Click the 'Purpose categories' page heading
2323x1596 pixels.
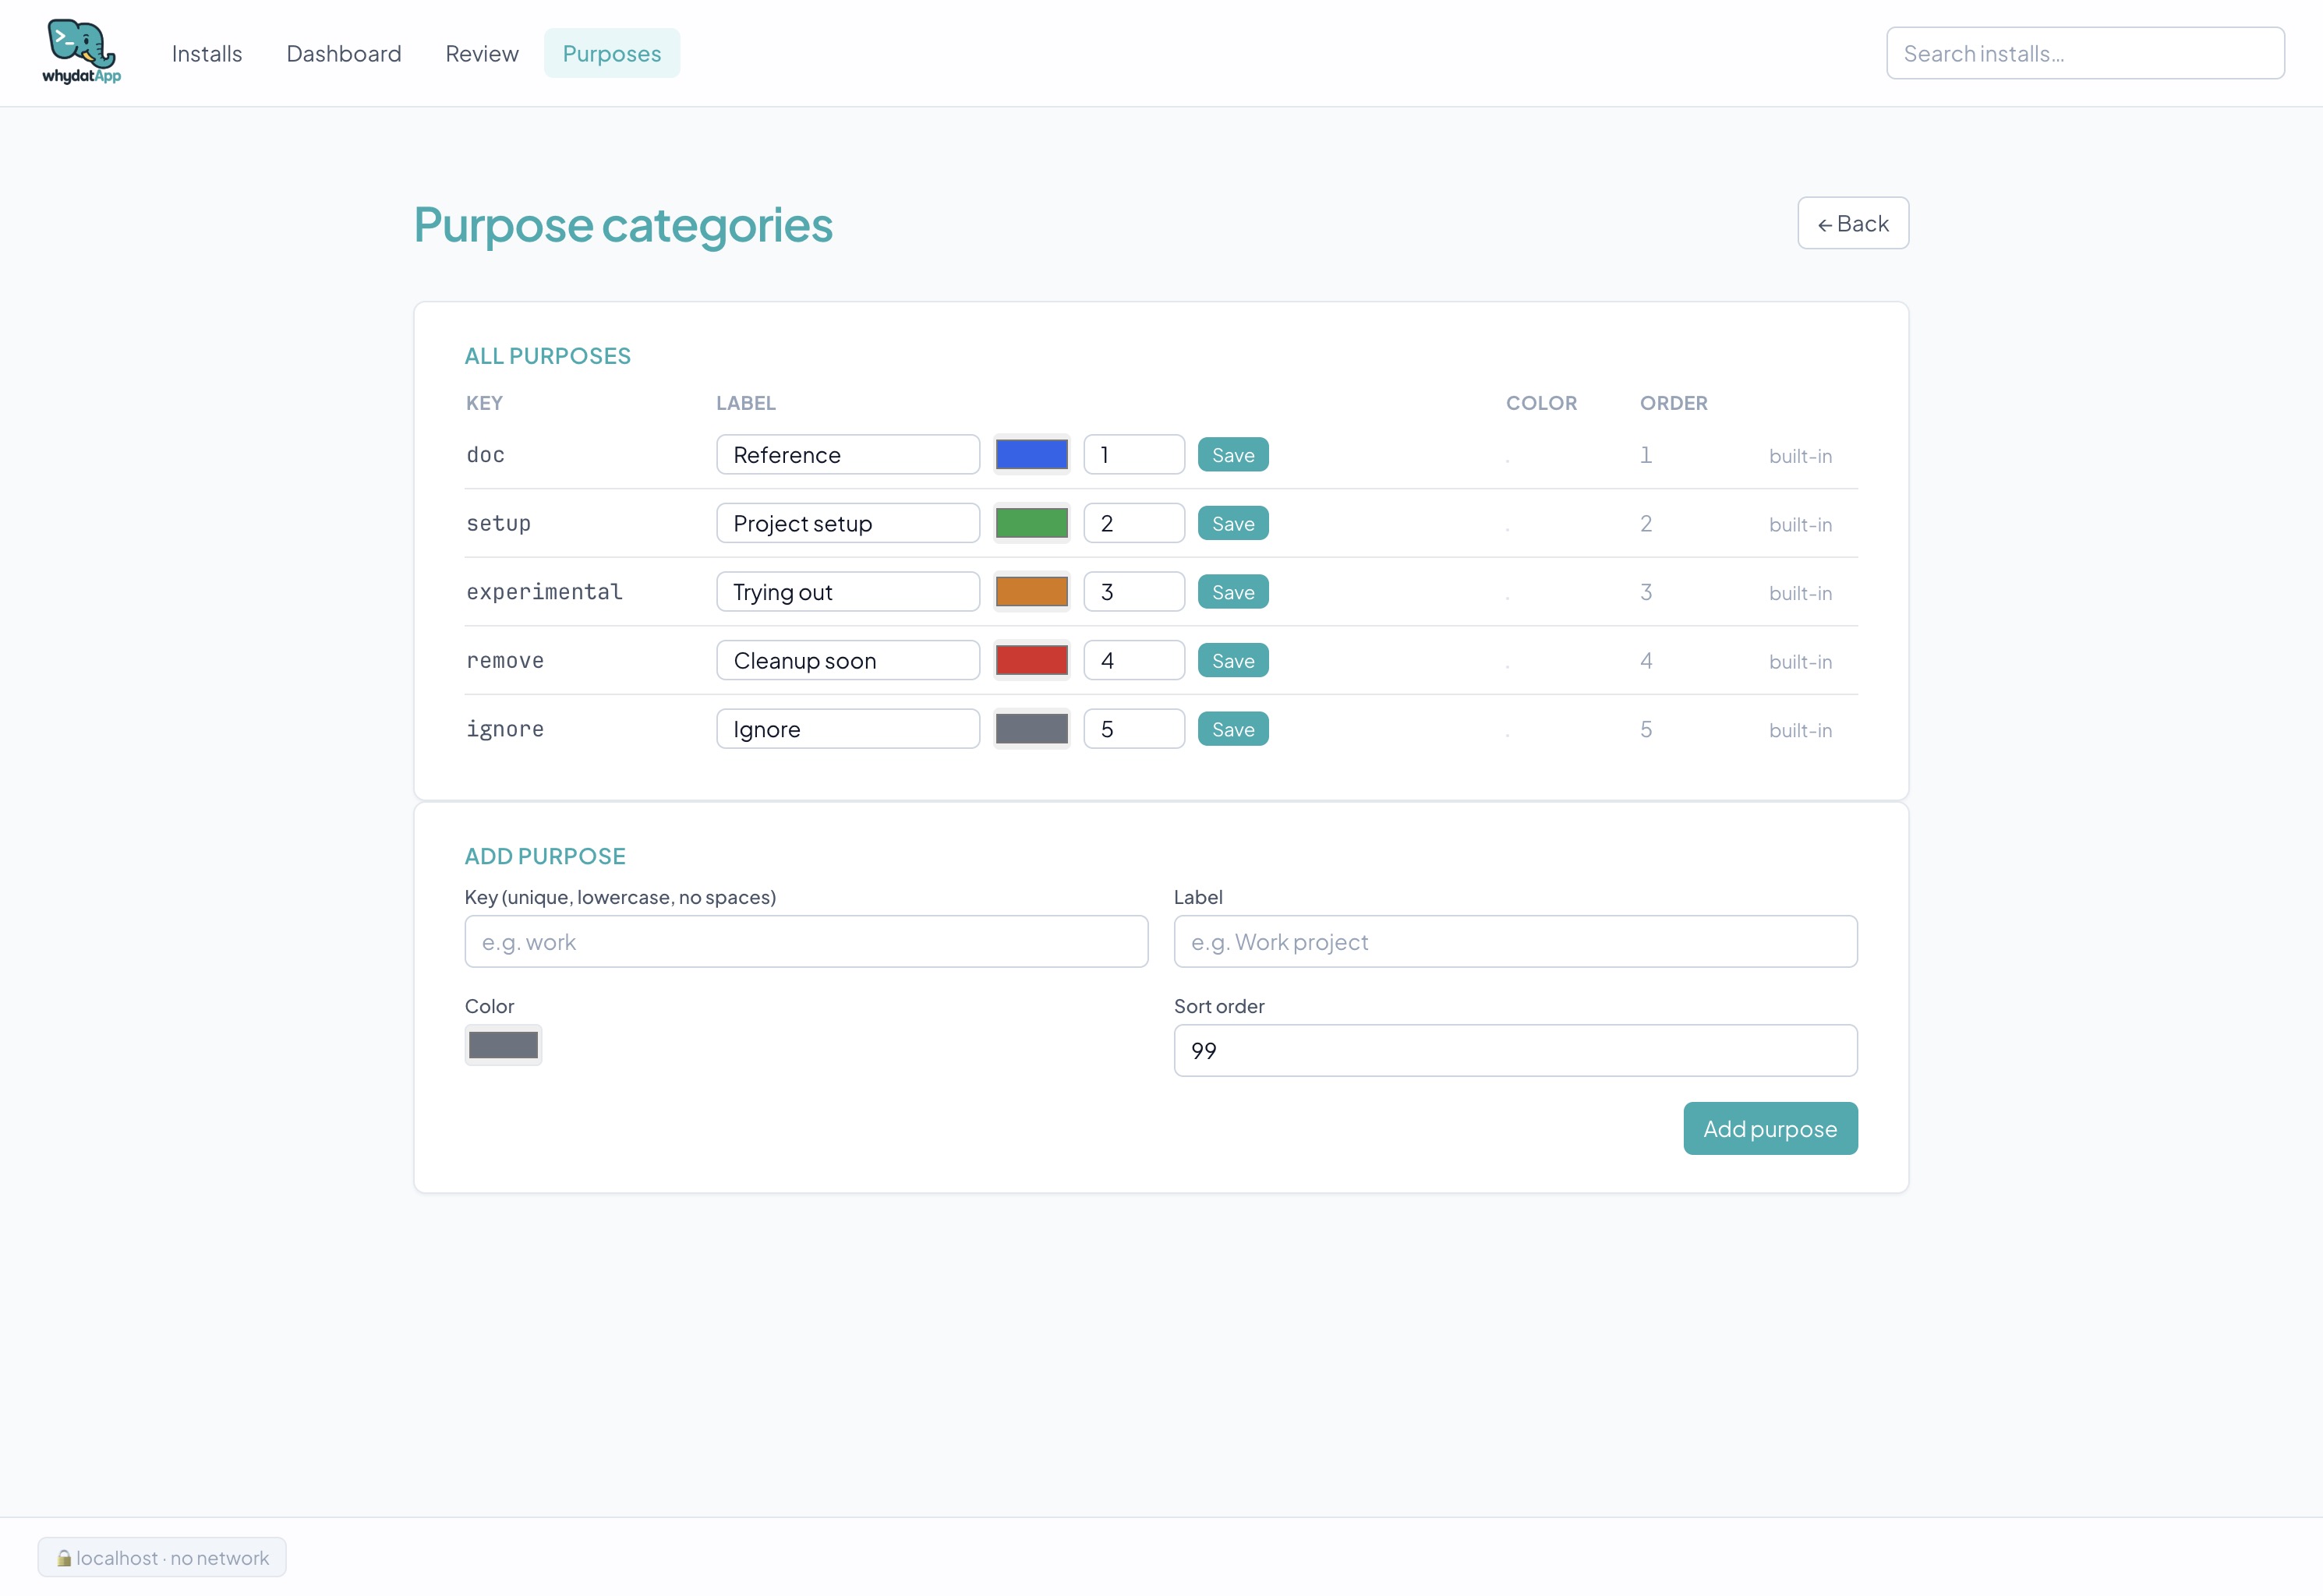tap(623, 224)
